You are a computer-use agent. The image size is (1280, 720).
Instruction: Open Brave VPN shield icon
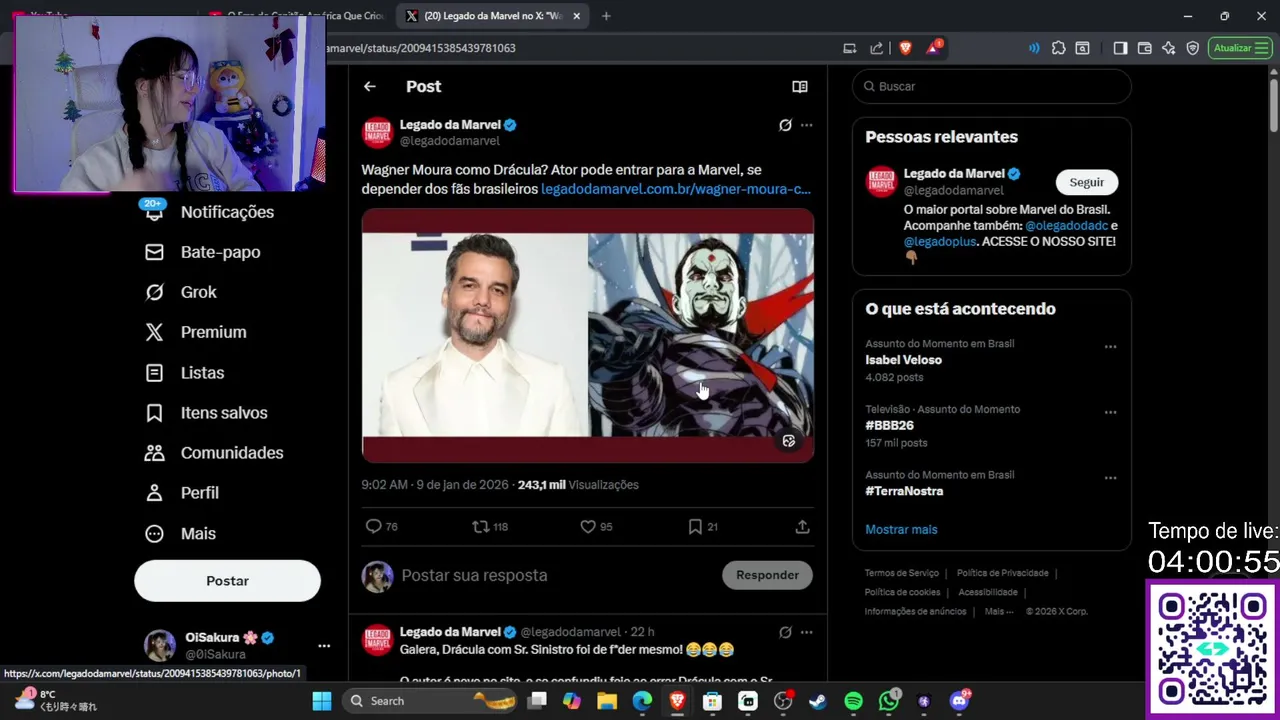[1193, 48]
